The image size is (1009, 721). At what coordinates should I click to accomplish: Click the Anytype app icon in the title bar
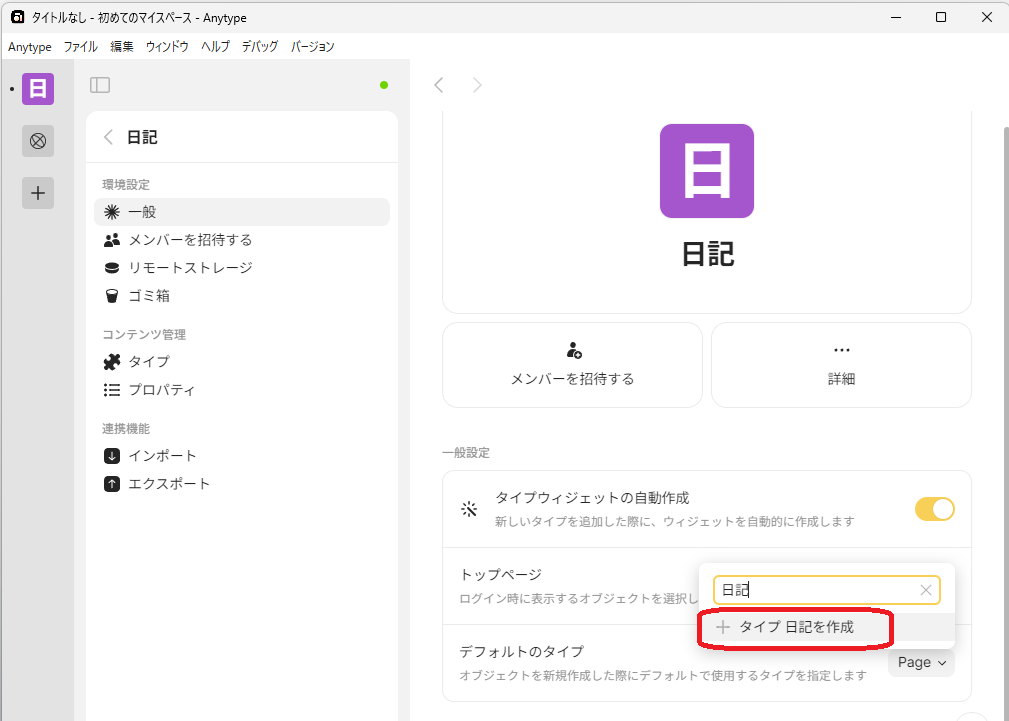(x=17, y=17)
